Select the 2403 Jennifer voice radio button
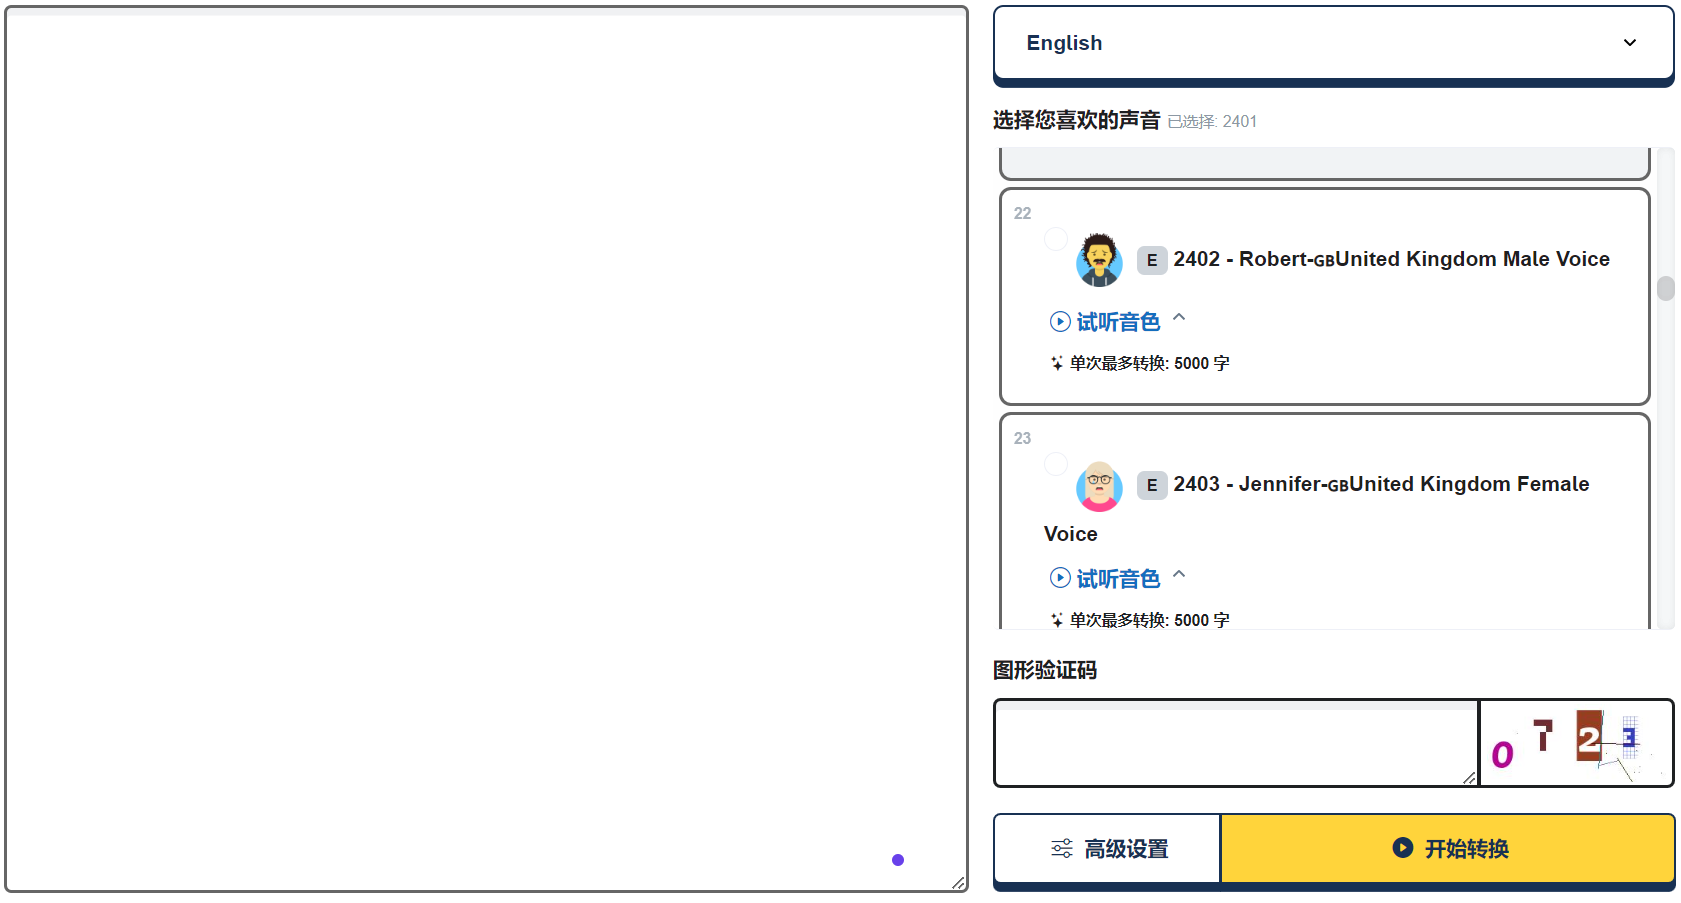The width and height of the screenshot is (1681, 903). pos(1055,464)
